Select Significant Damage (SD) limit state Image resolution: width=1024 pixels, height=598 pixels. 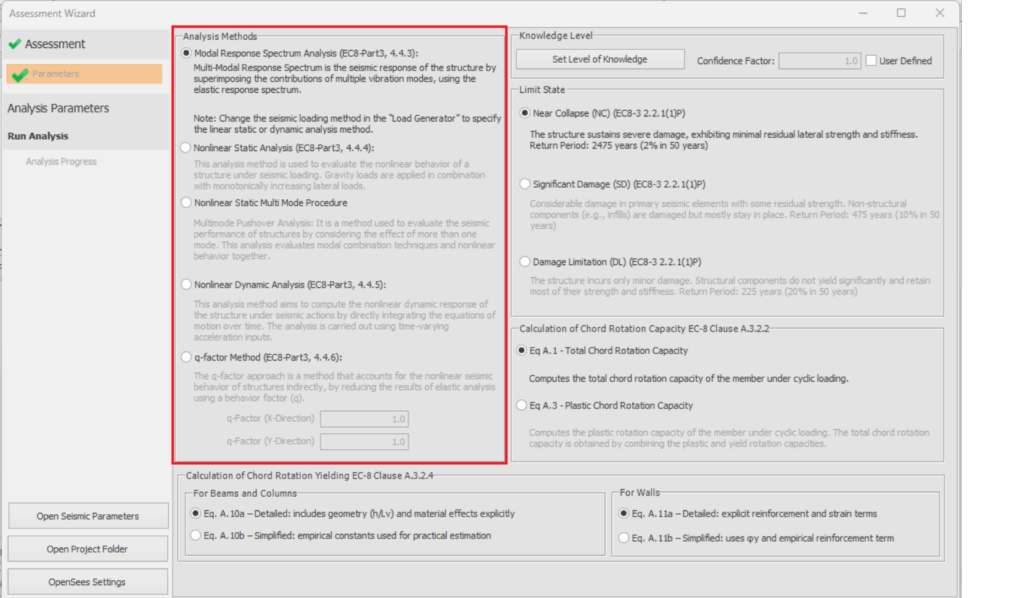pyautogui.click(x=525, y=184)
